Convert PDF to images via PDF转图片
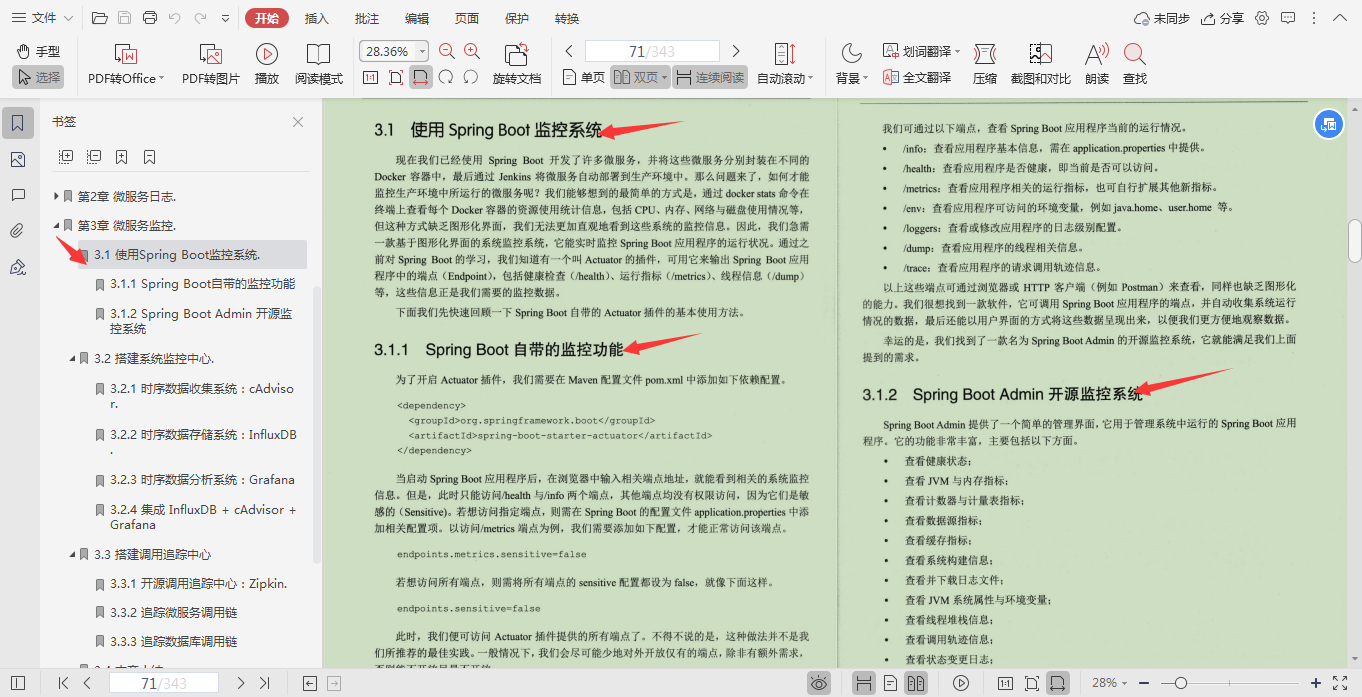The height and width of the screenshot is (697, 1362). pyautogui.click(x=210, y=64)
